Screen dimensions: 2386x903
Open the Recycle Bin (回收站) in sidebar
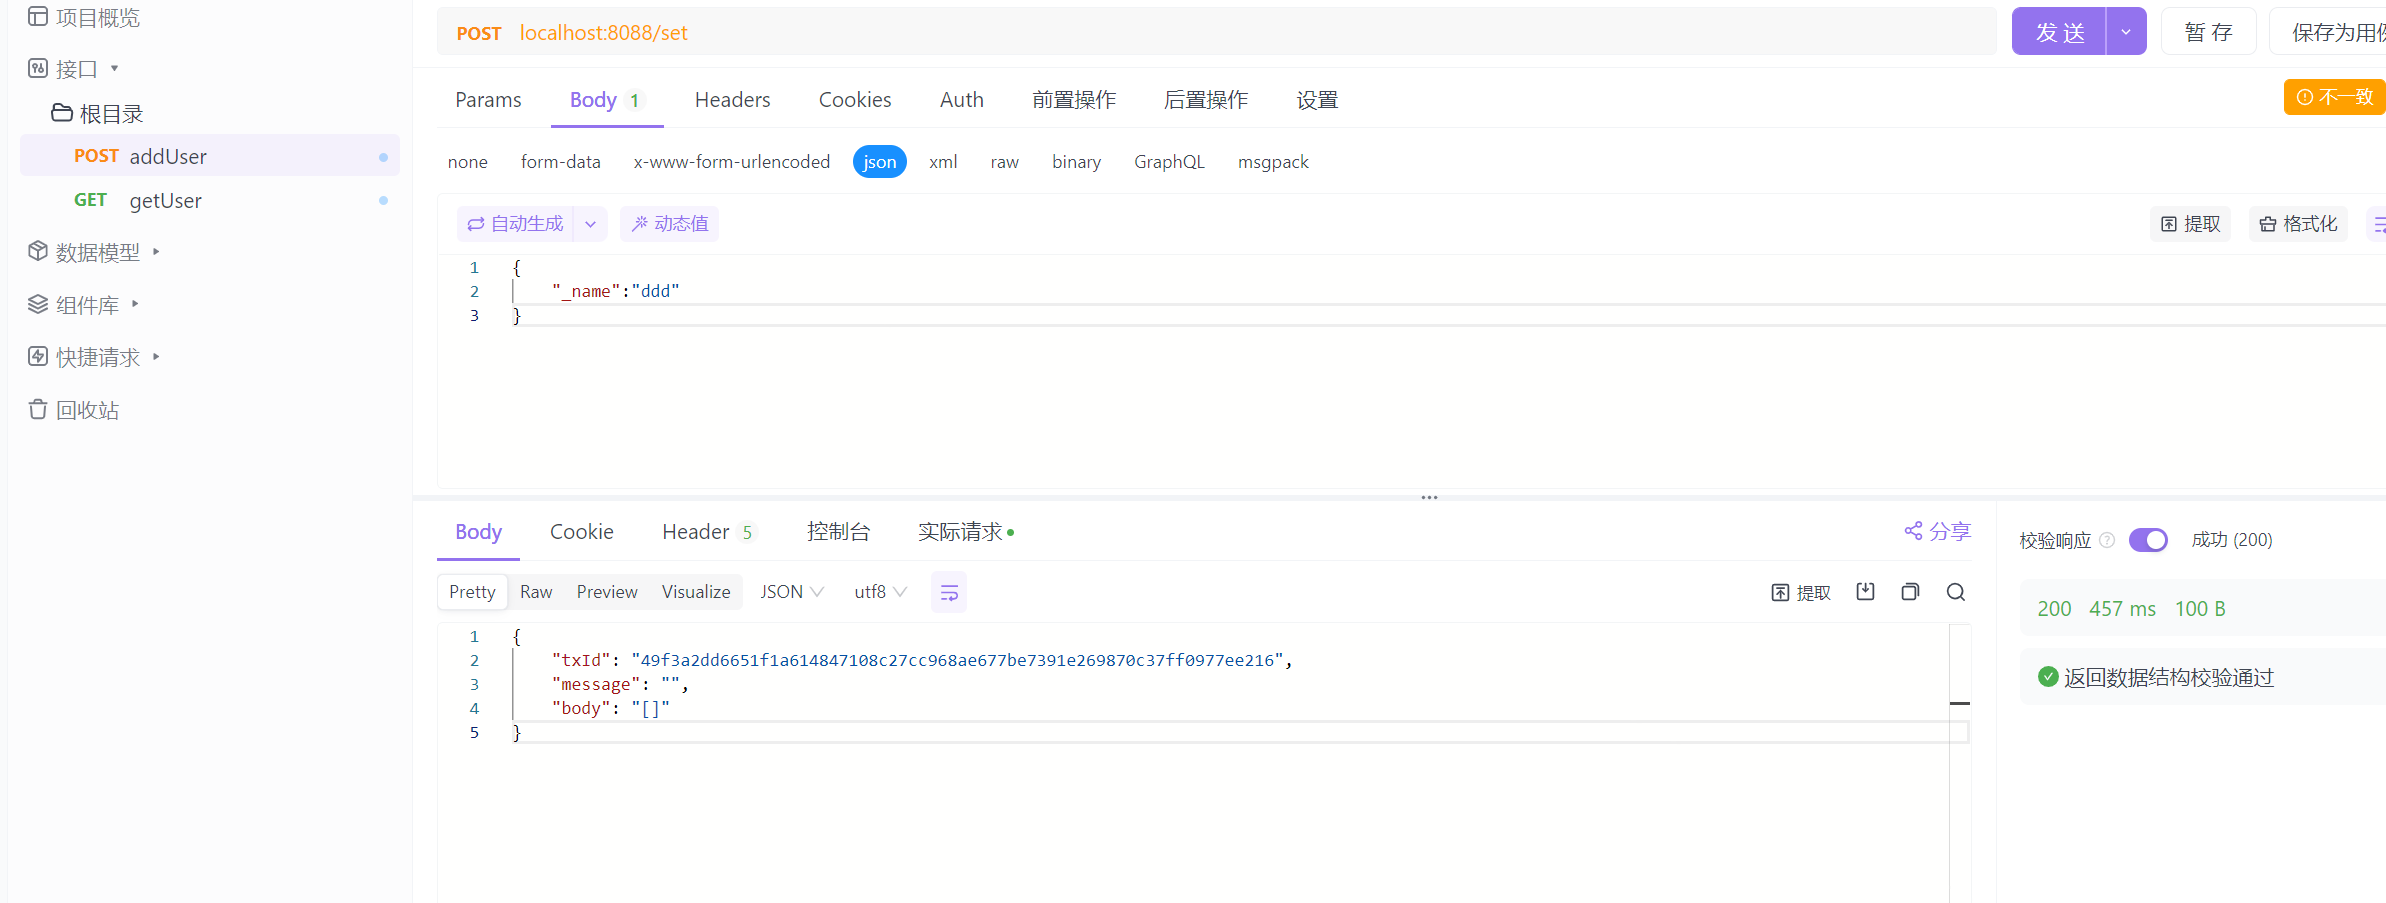pos(87,410)
